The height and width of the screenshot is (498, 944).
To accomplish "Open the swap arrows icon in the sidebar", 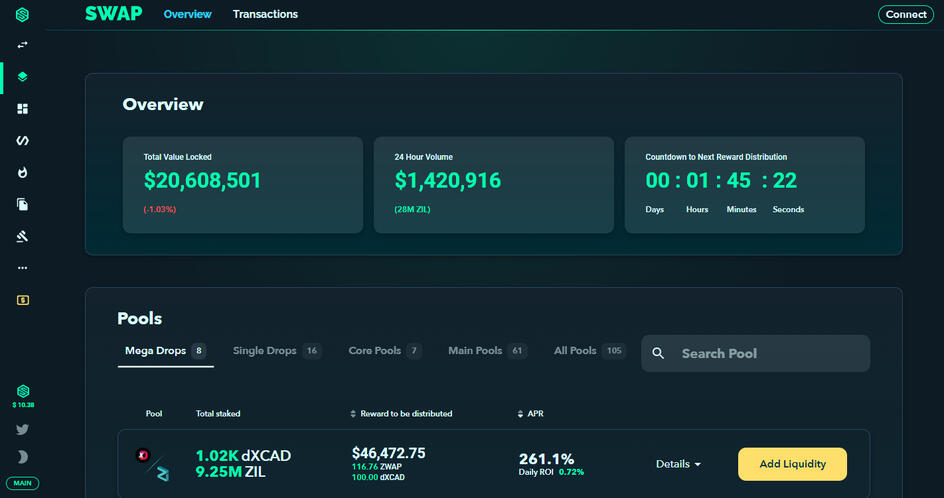I will click(x=22, y=45).
